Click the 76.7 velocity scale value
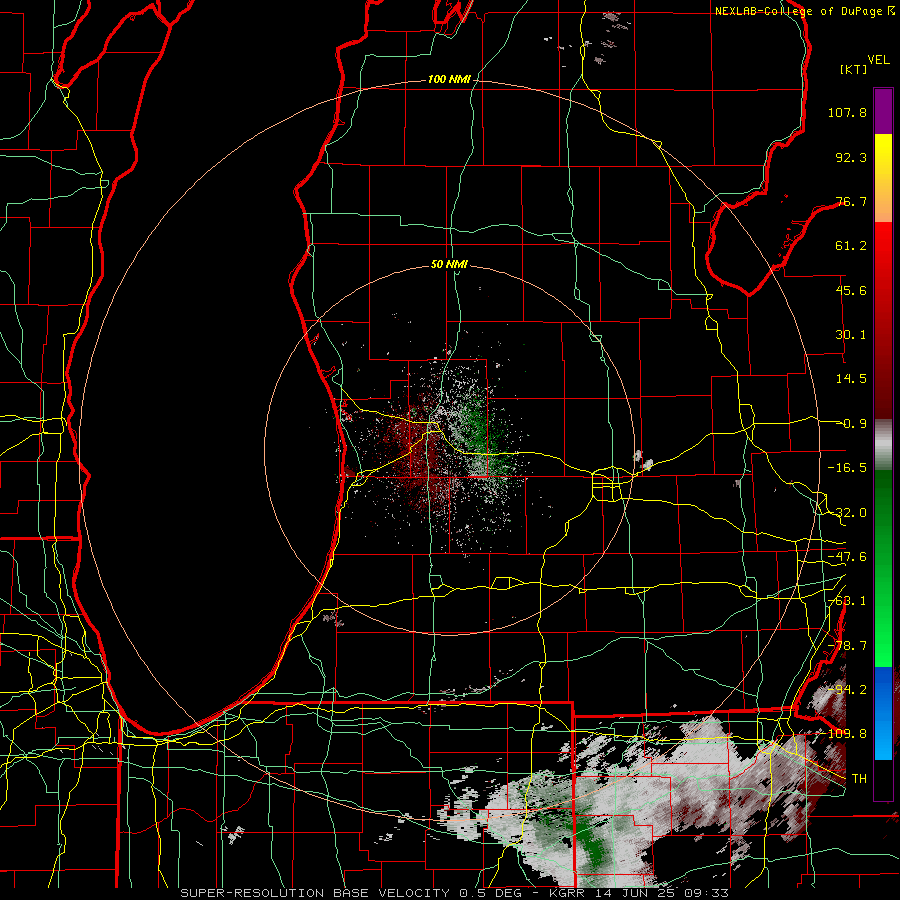900x900 pixels. [x=851, y=201]
